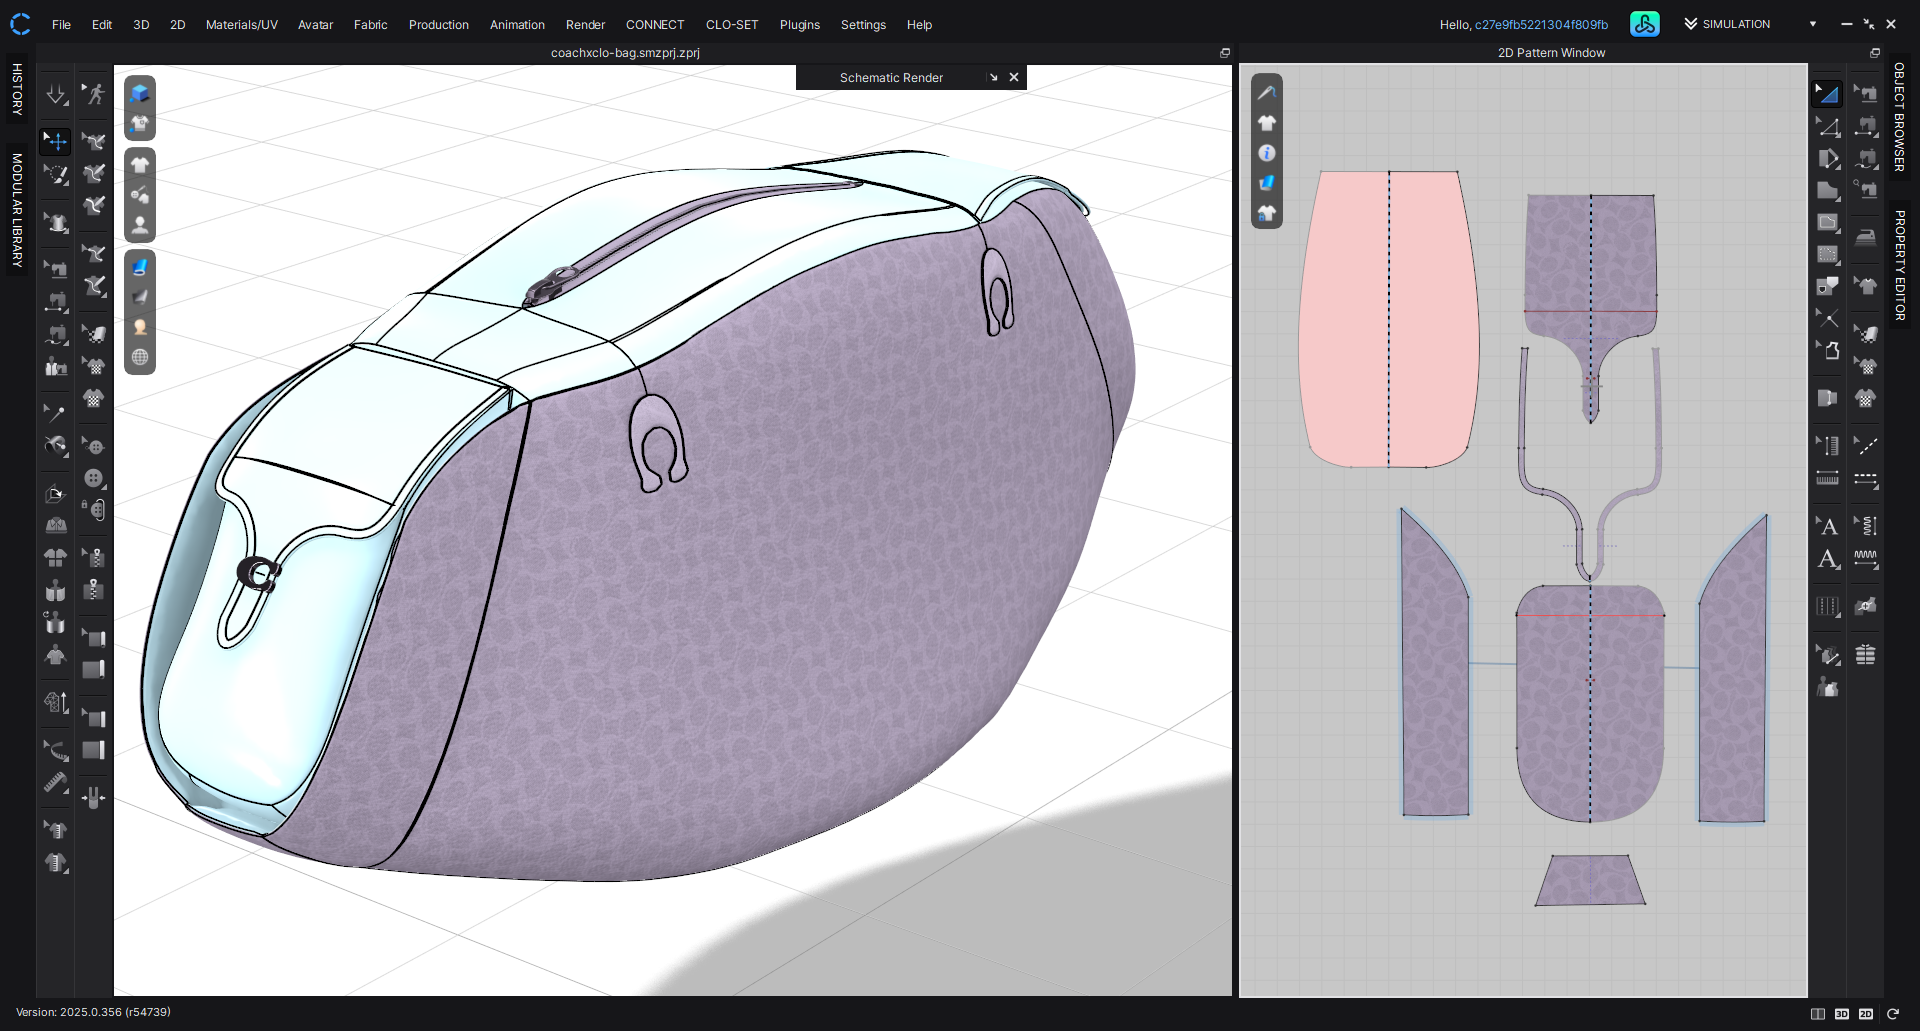Select the Button tool icon

(94, 478)
